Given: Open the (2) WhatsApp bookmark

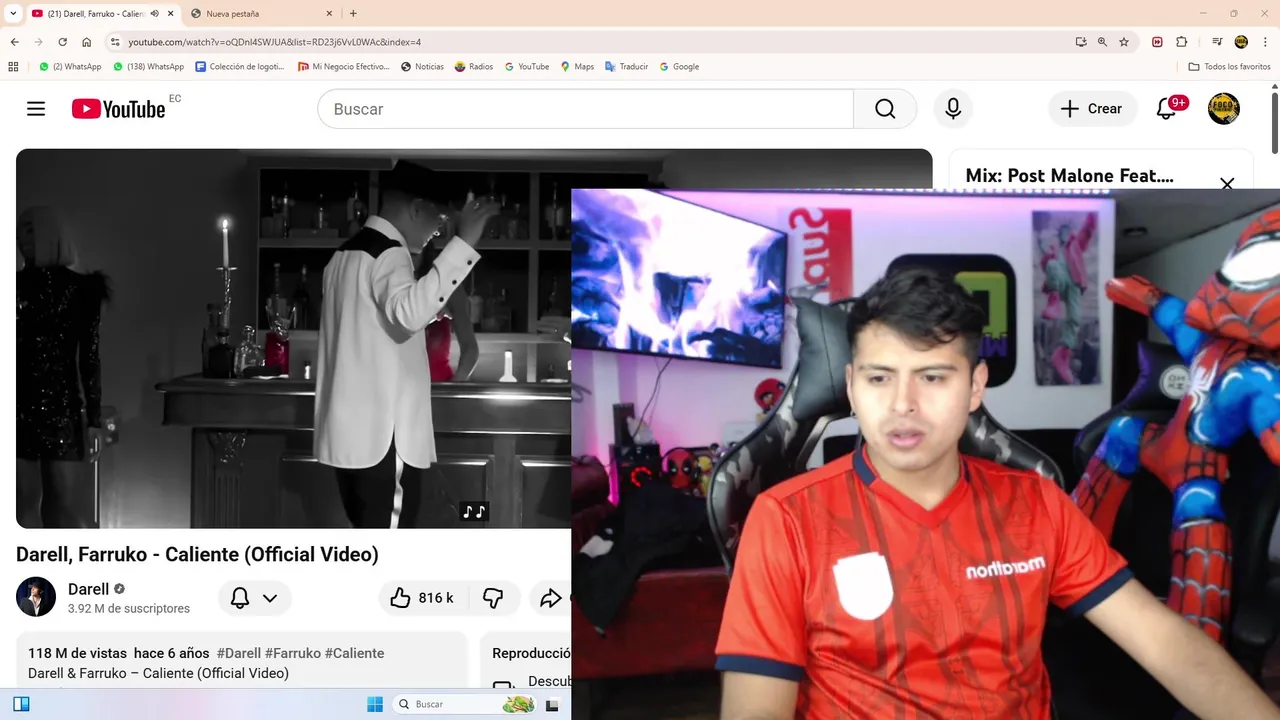Looking at the screenshot, I should (x=70, y=67).
